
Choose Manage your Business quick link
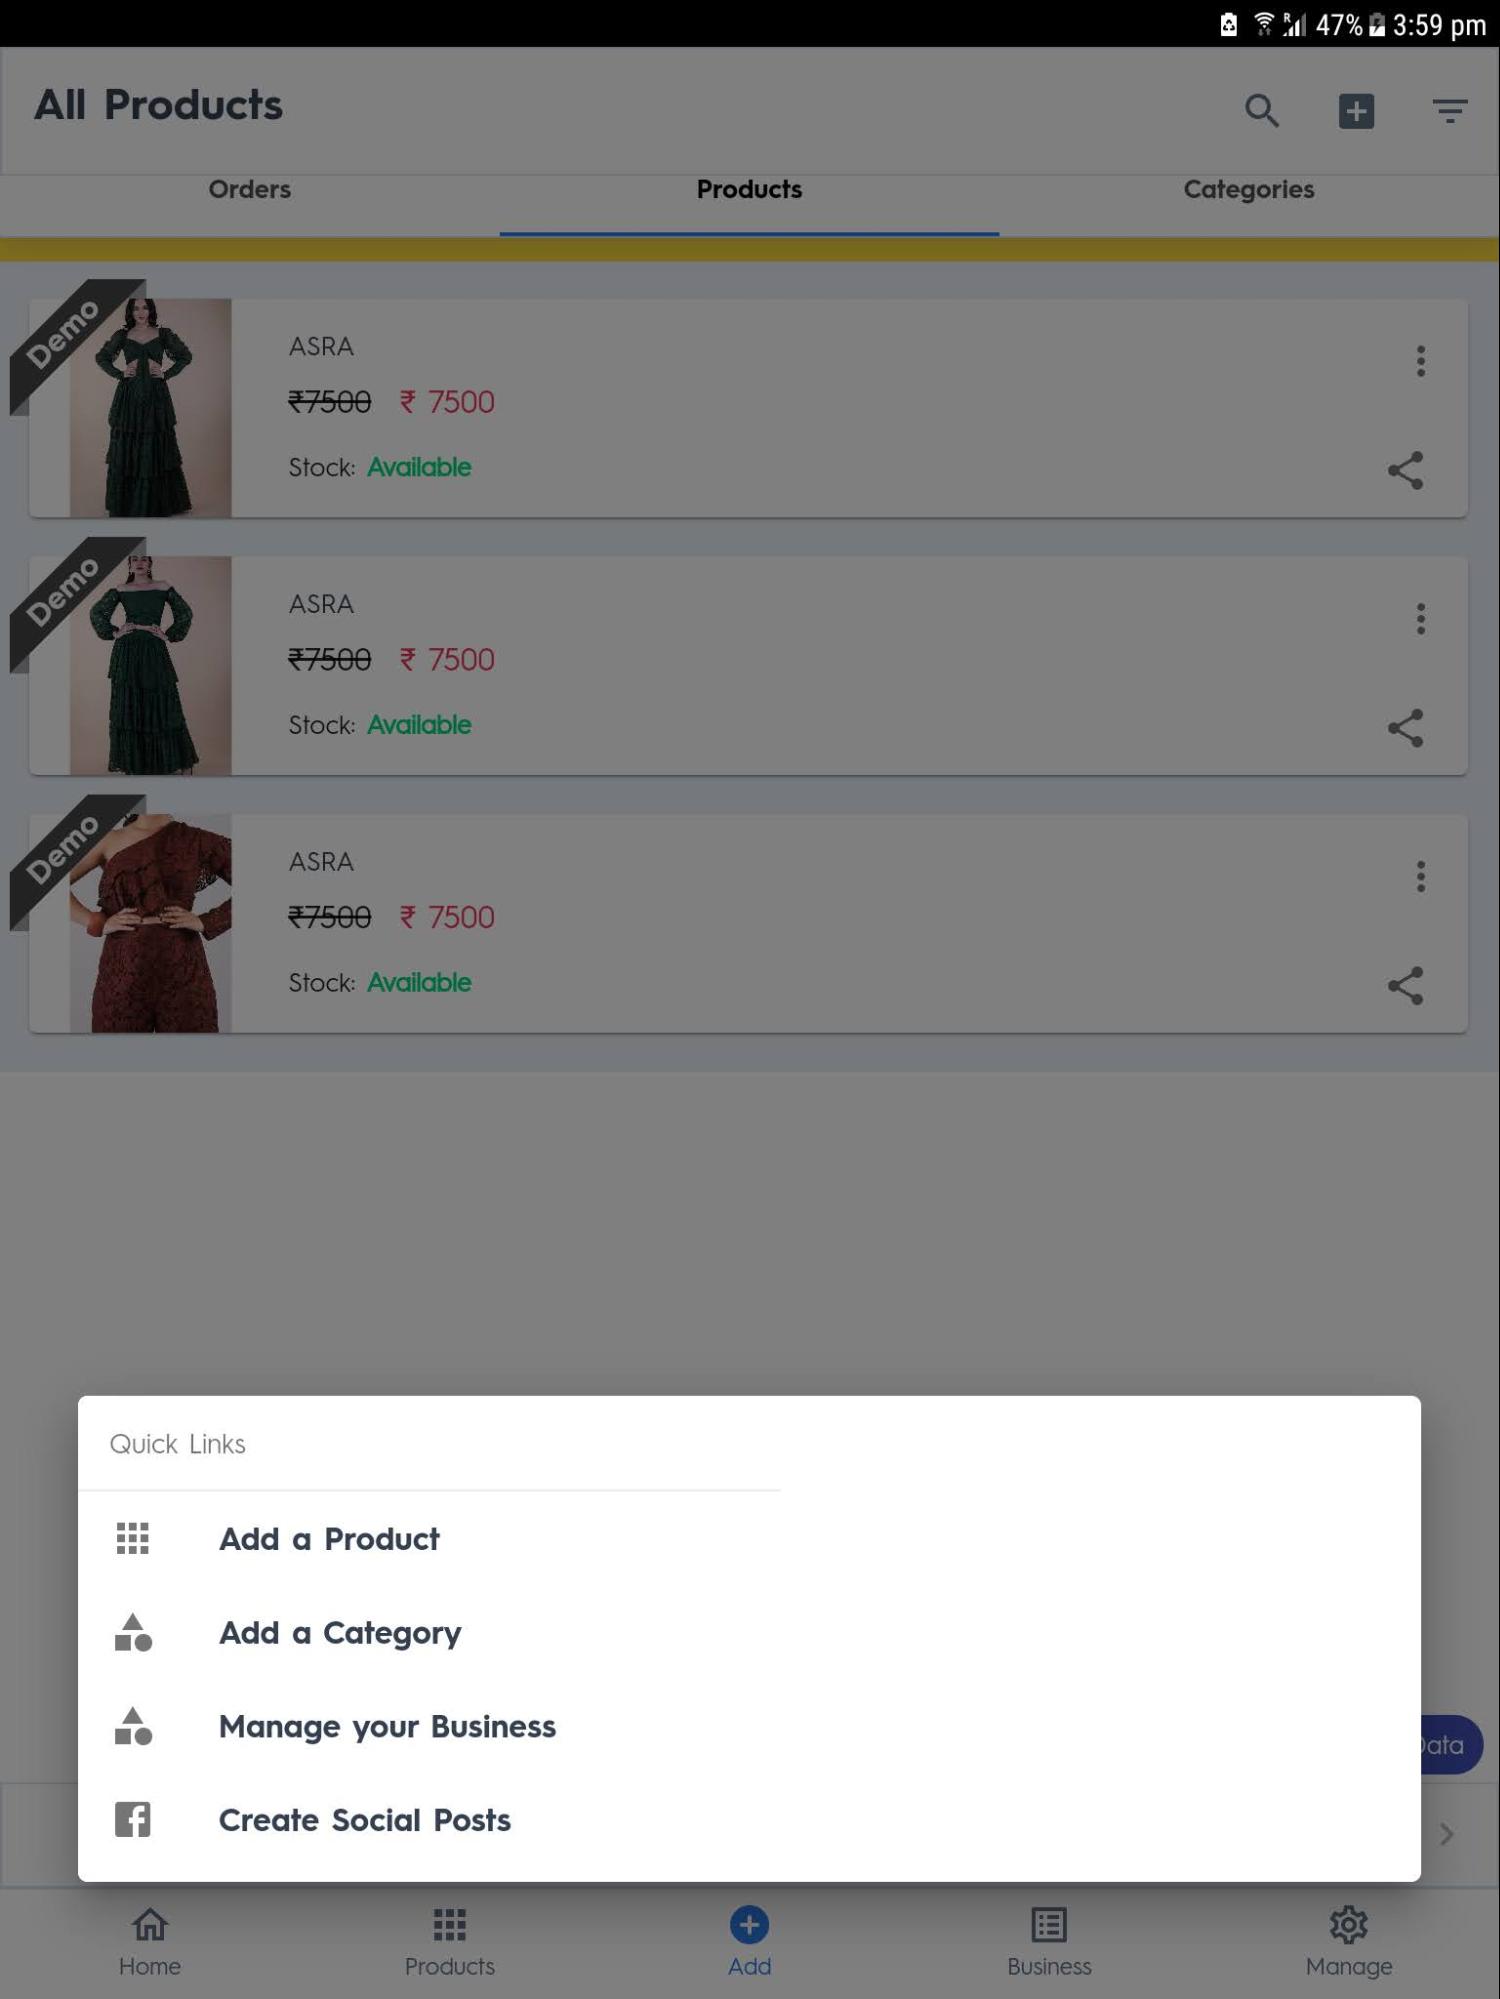tap(387, 1727)
